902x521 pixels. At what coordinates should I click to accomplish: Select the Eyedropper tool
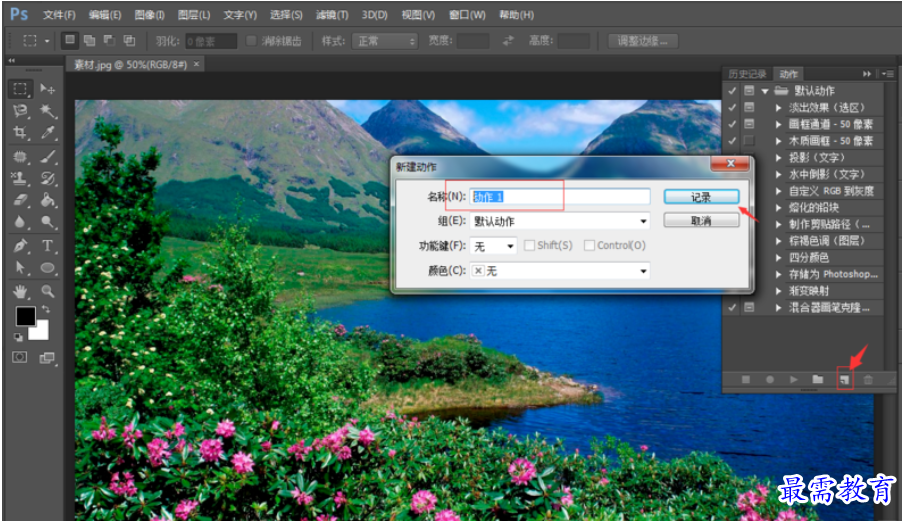(48, 132)
